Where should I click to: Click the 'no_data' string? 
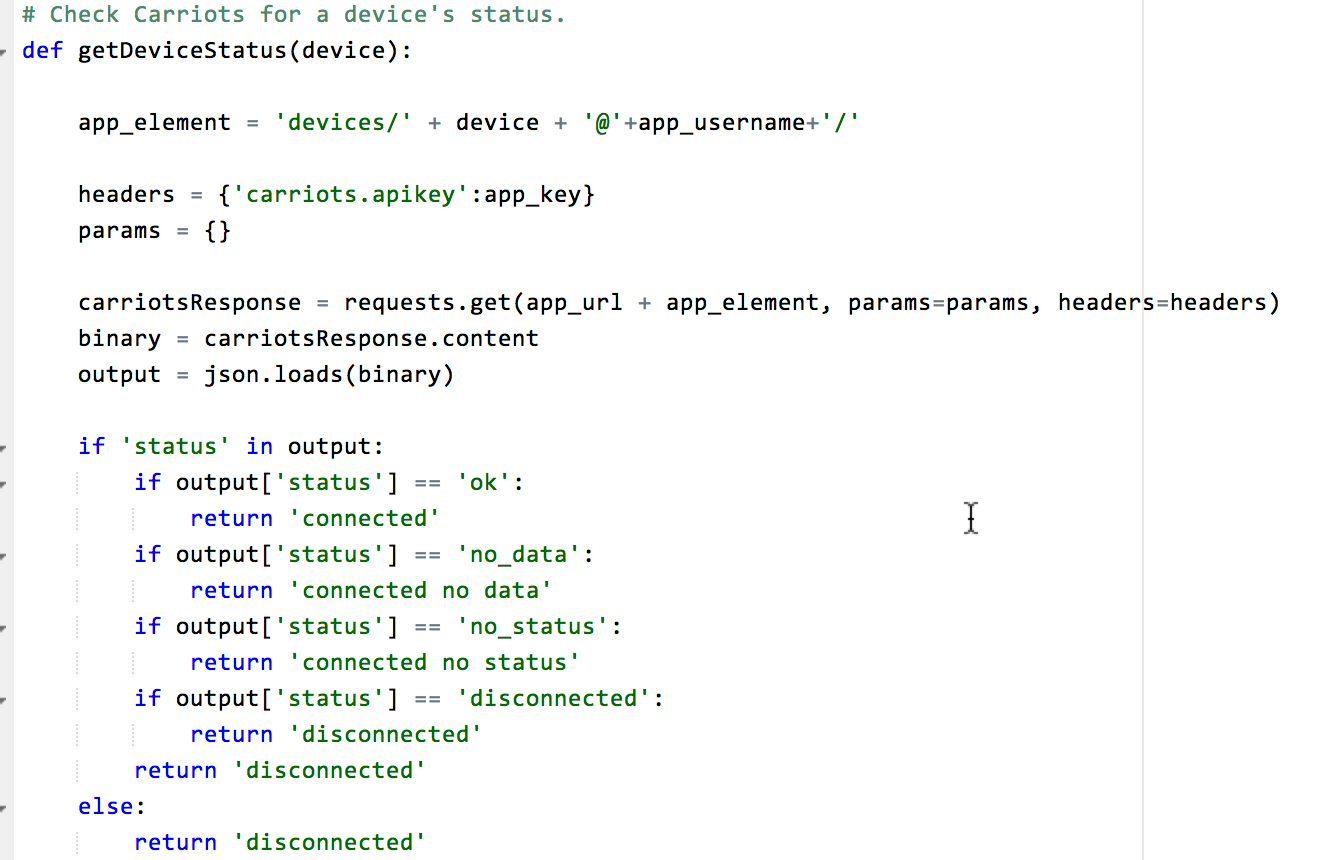518,554
